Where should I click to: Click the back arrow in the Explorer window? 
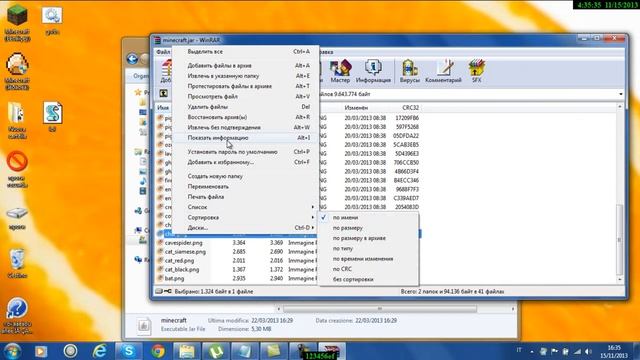pos(132,59)
